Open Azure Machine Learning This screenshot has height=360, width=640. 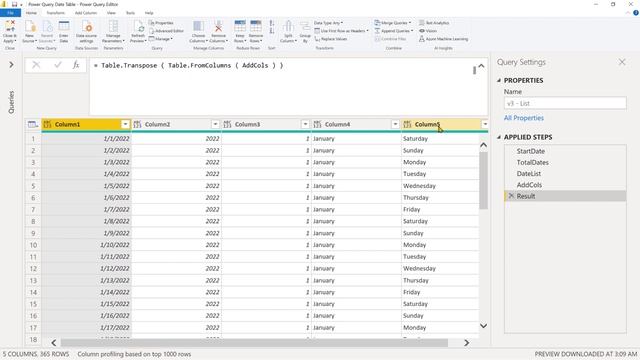tap(443, 39)
